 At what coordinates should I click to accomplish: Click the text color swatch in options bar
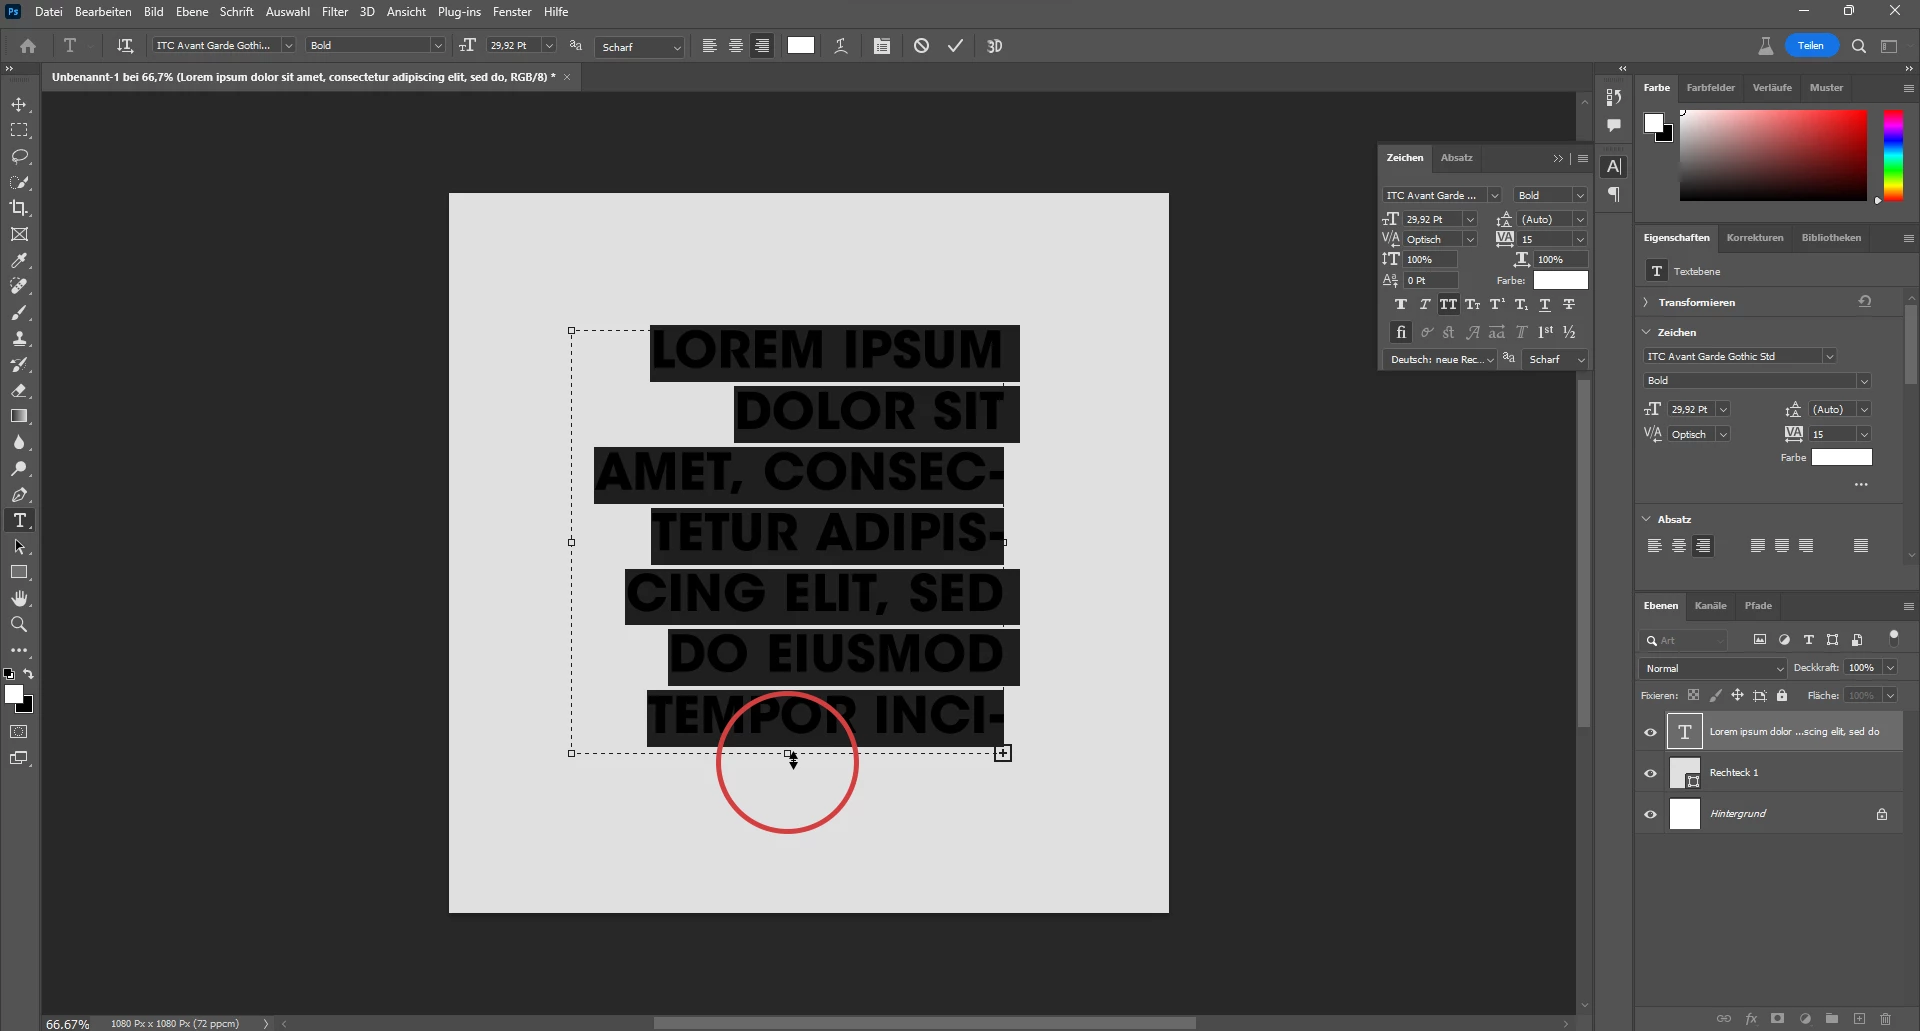pyautogui.click(x=801, y=45)
